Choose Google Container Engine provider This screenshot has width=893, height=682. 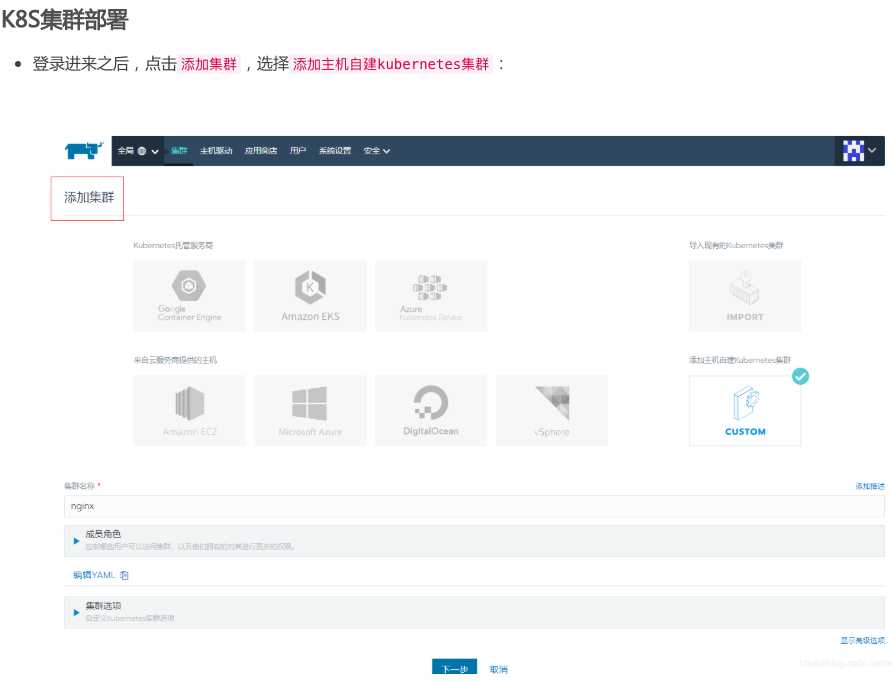click(189, 296)
